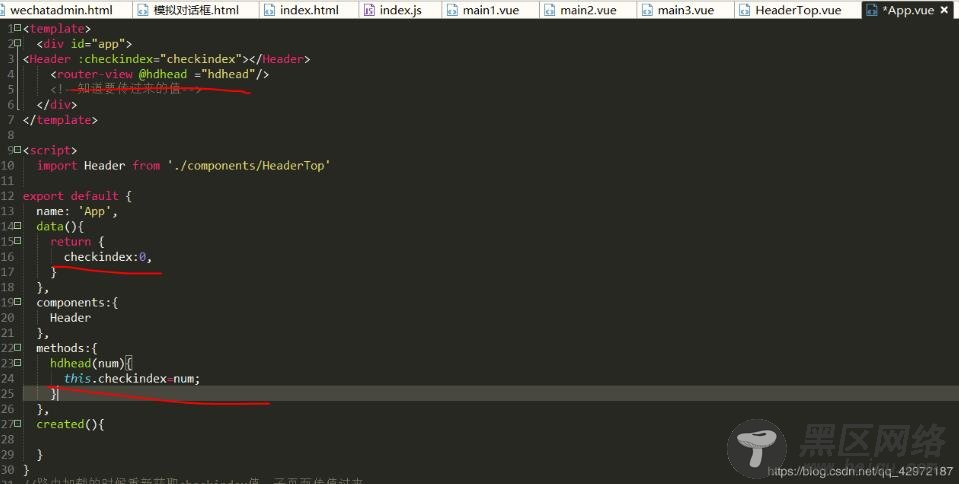Open the 模拟对话框.html tab
The height and width of the screenshot is (484, 959).
[196, 10]
